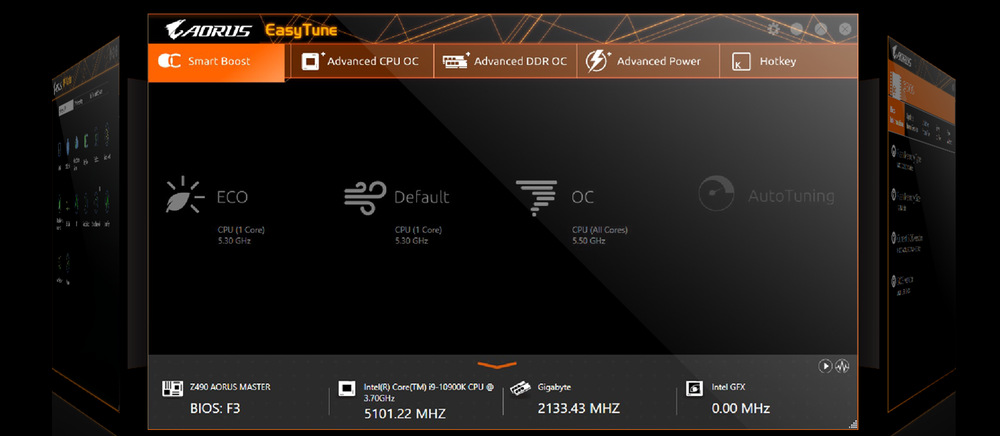This screenshot has height=436, width=1000.
Task: Select the OC tornado mode icon
Action: (x=536, y=198)
